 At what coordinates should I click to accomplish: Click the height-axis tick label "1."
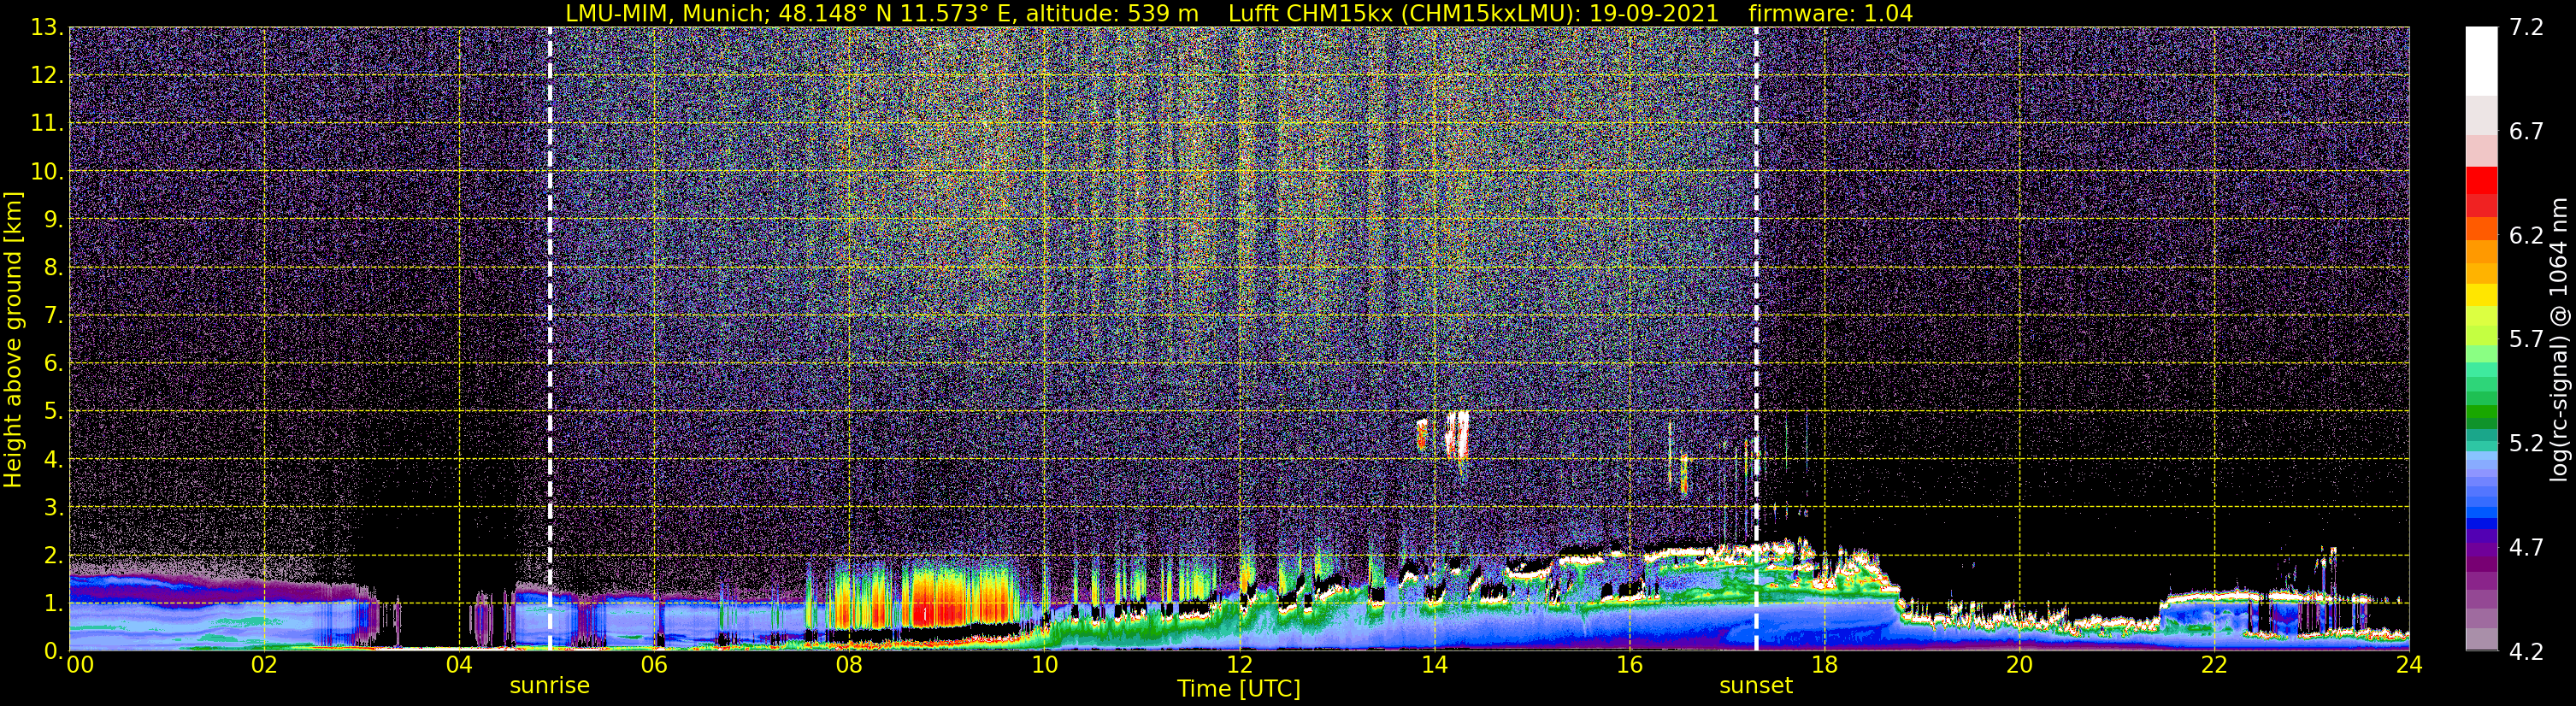click(x=53, y=603)
